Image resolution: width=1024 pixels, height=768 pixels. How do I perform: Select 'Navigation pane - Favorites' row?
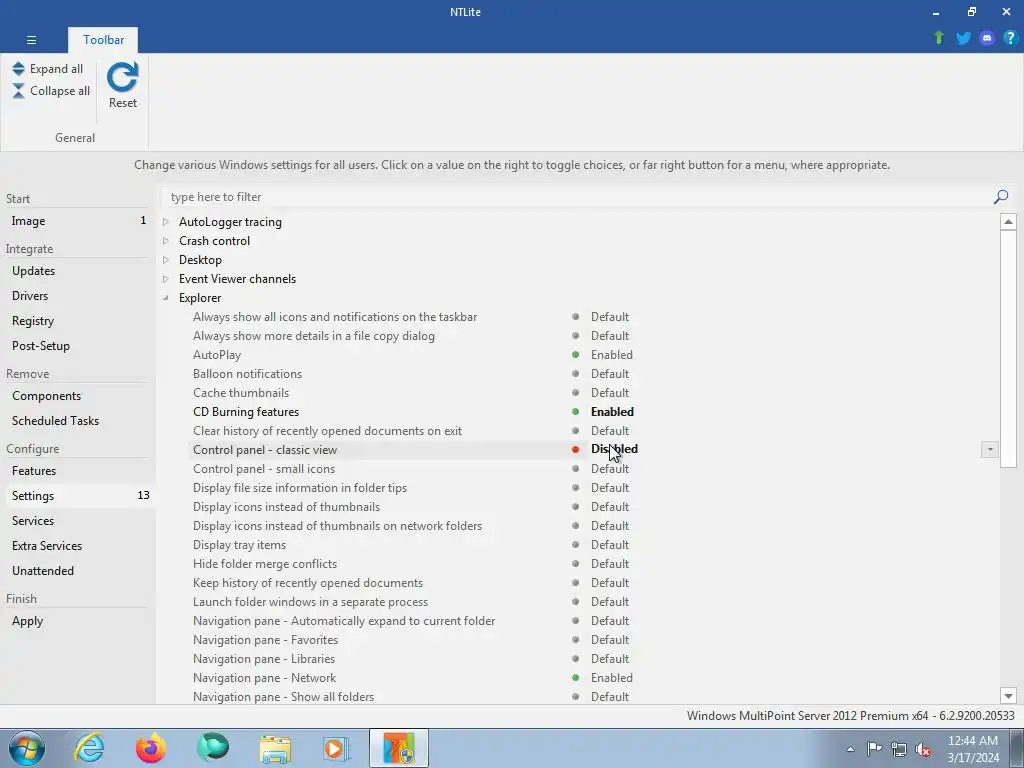click(265, 640)
